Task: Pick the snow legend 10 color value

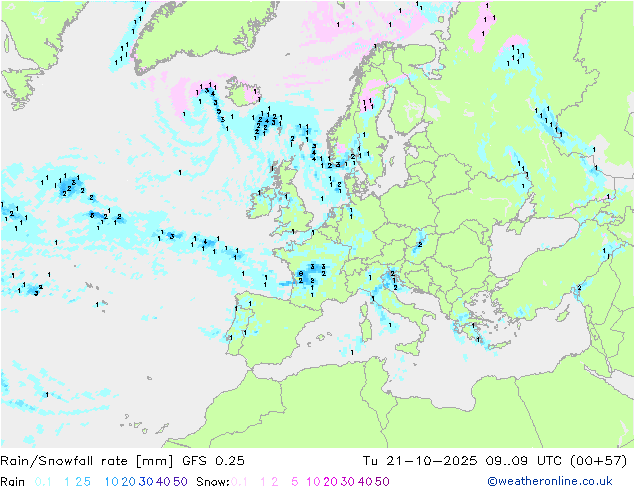Action: 313,482
